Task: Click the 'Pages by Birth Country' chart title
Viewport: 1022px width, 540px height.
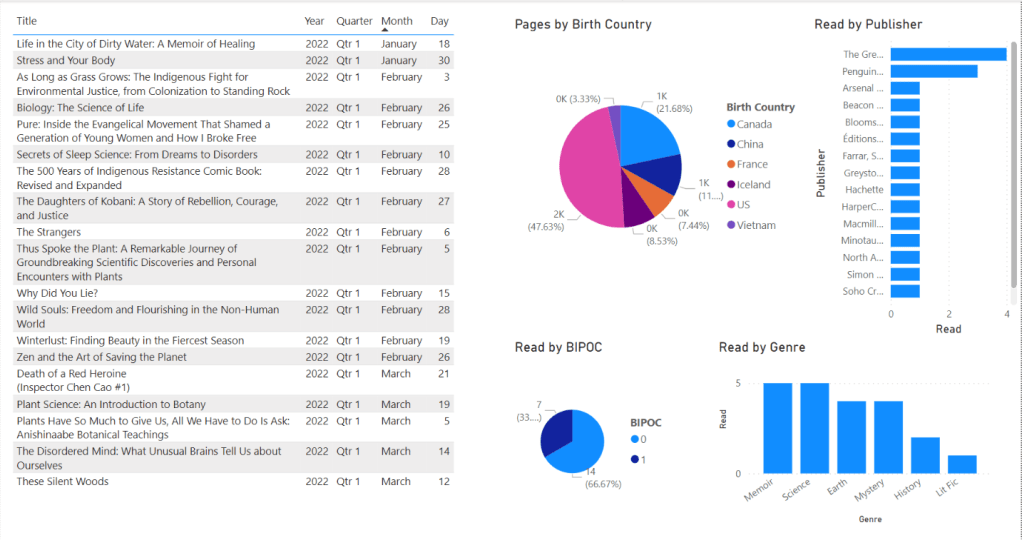Action: click(582, 24)
